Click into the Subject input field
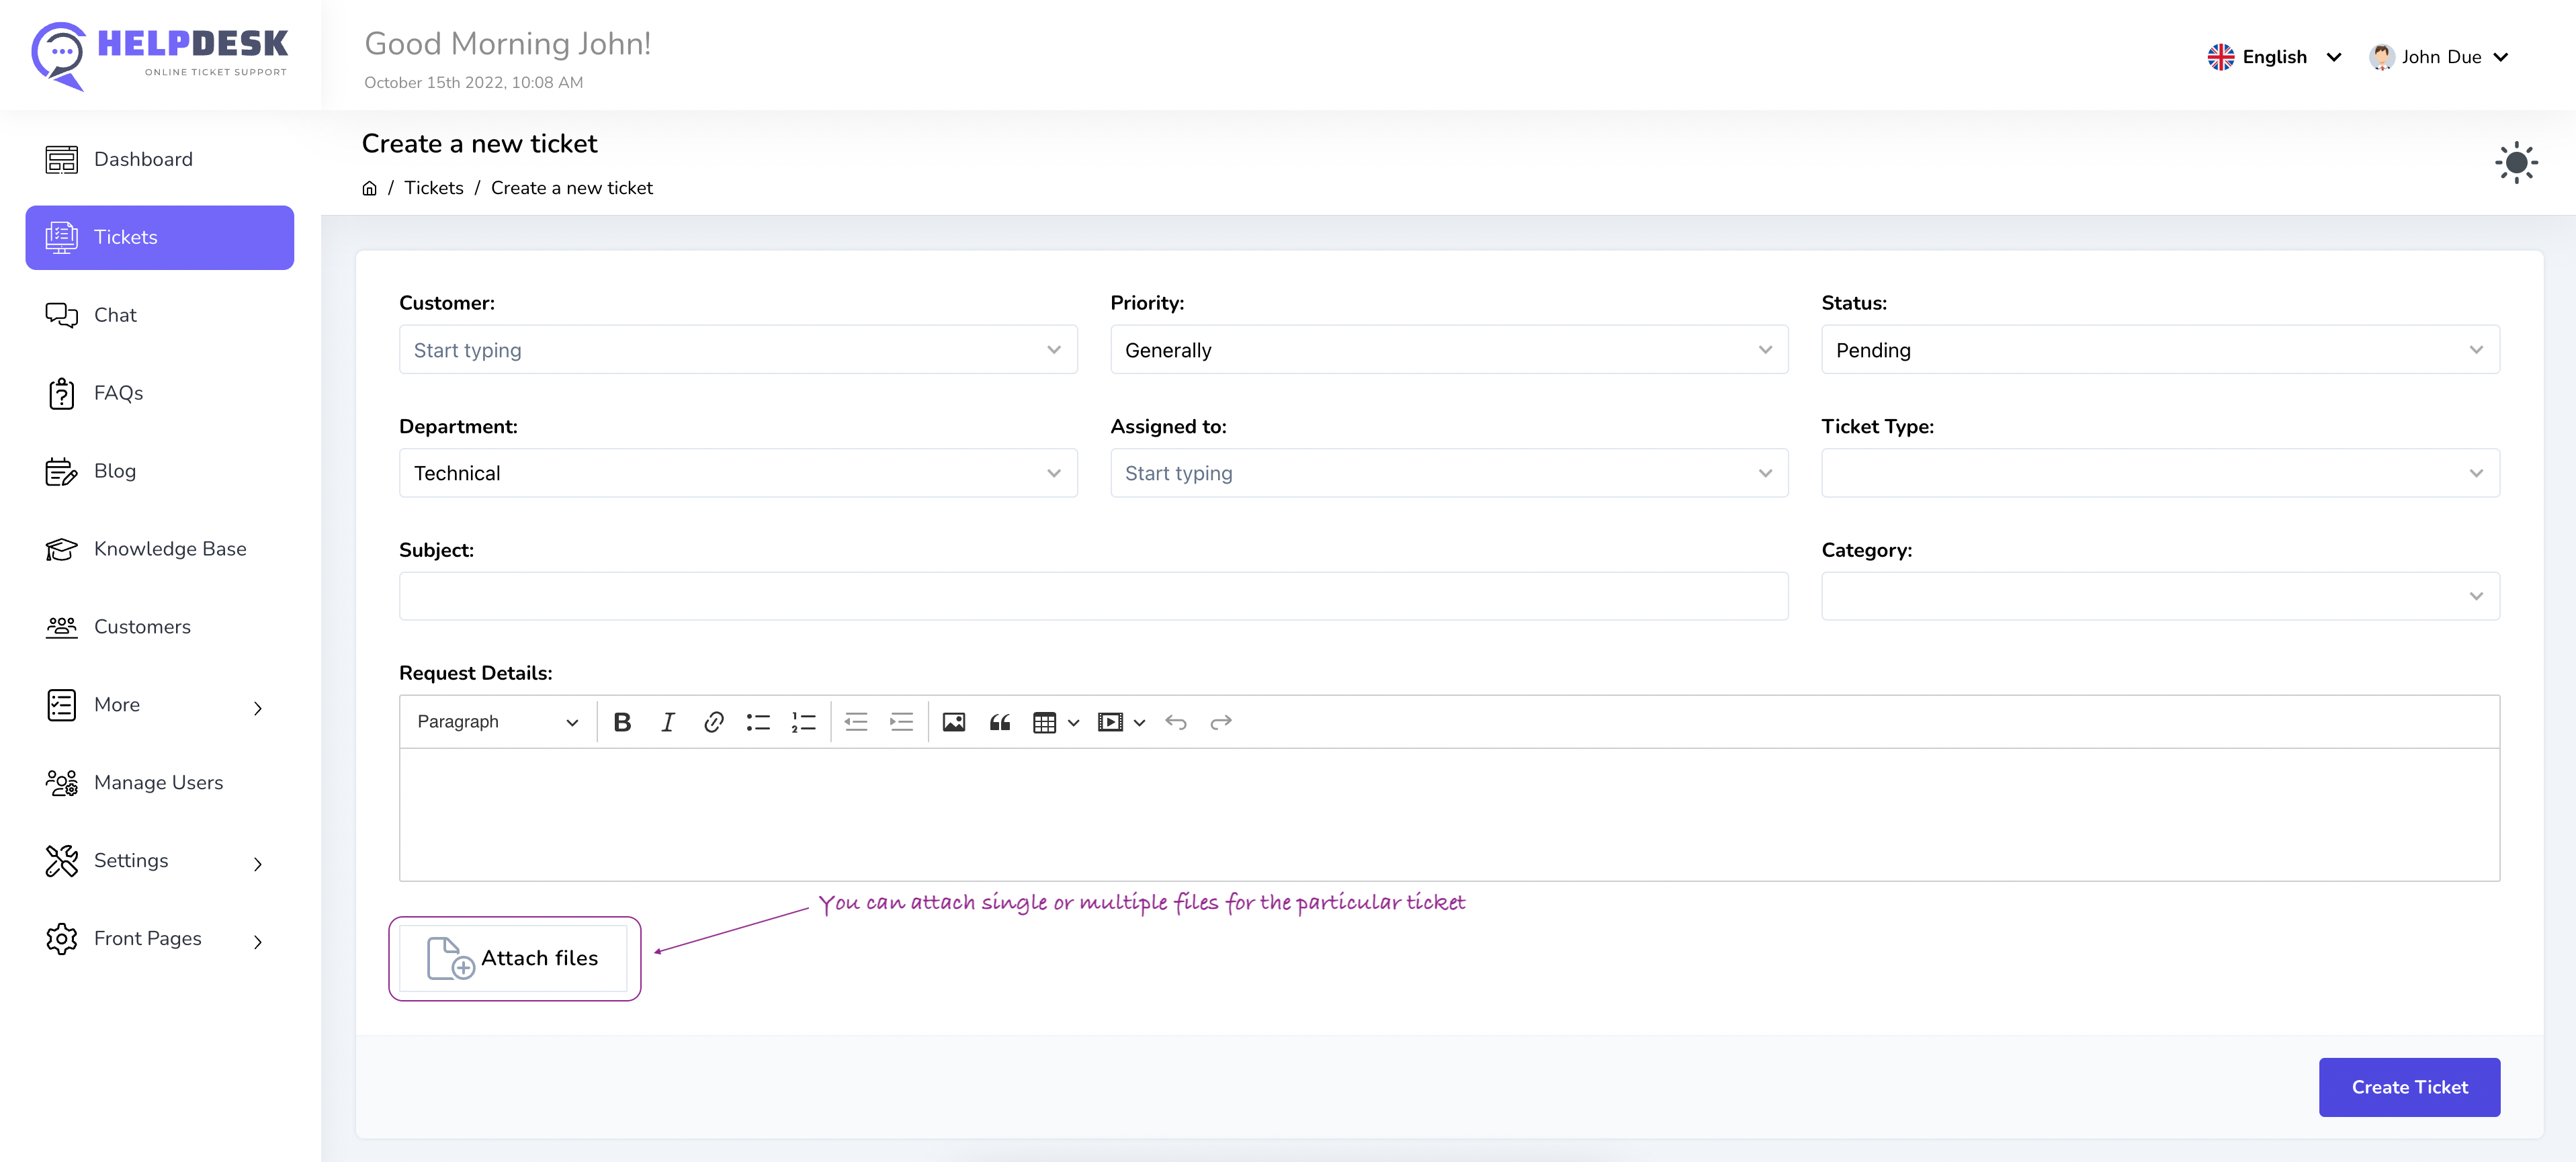The height and width of the screenshot is (1162, 2576). 1093,596
